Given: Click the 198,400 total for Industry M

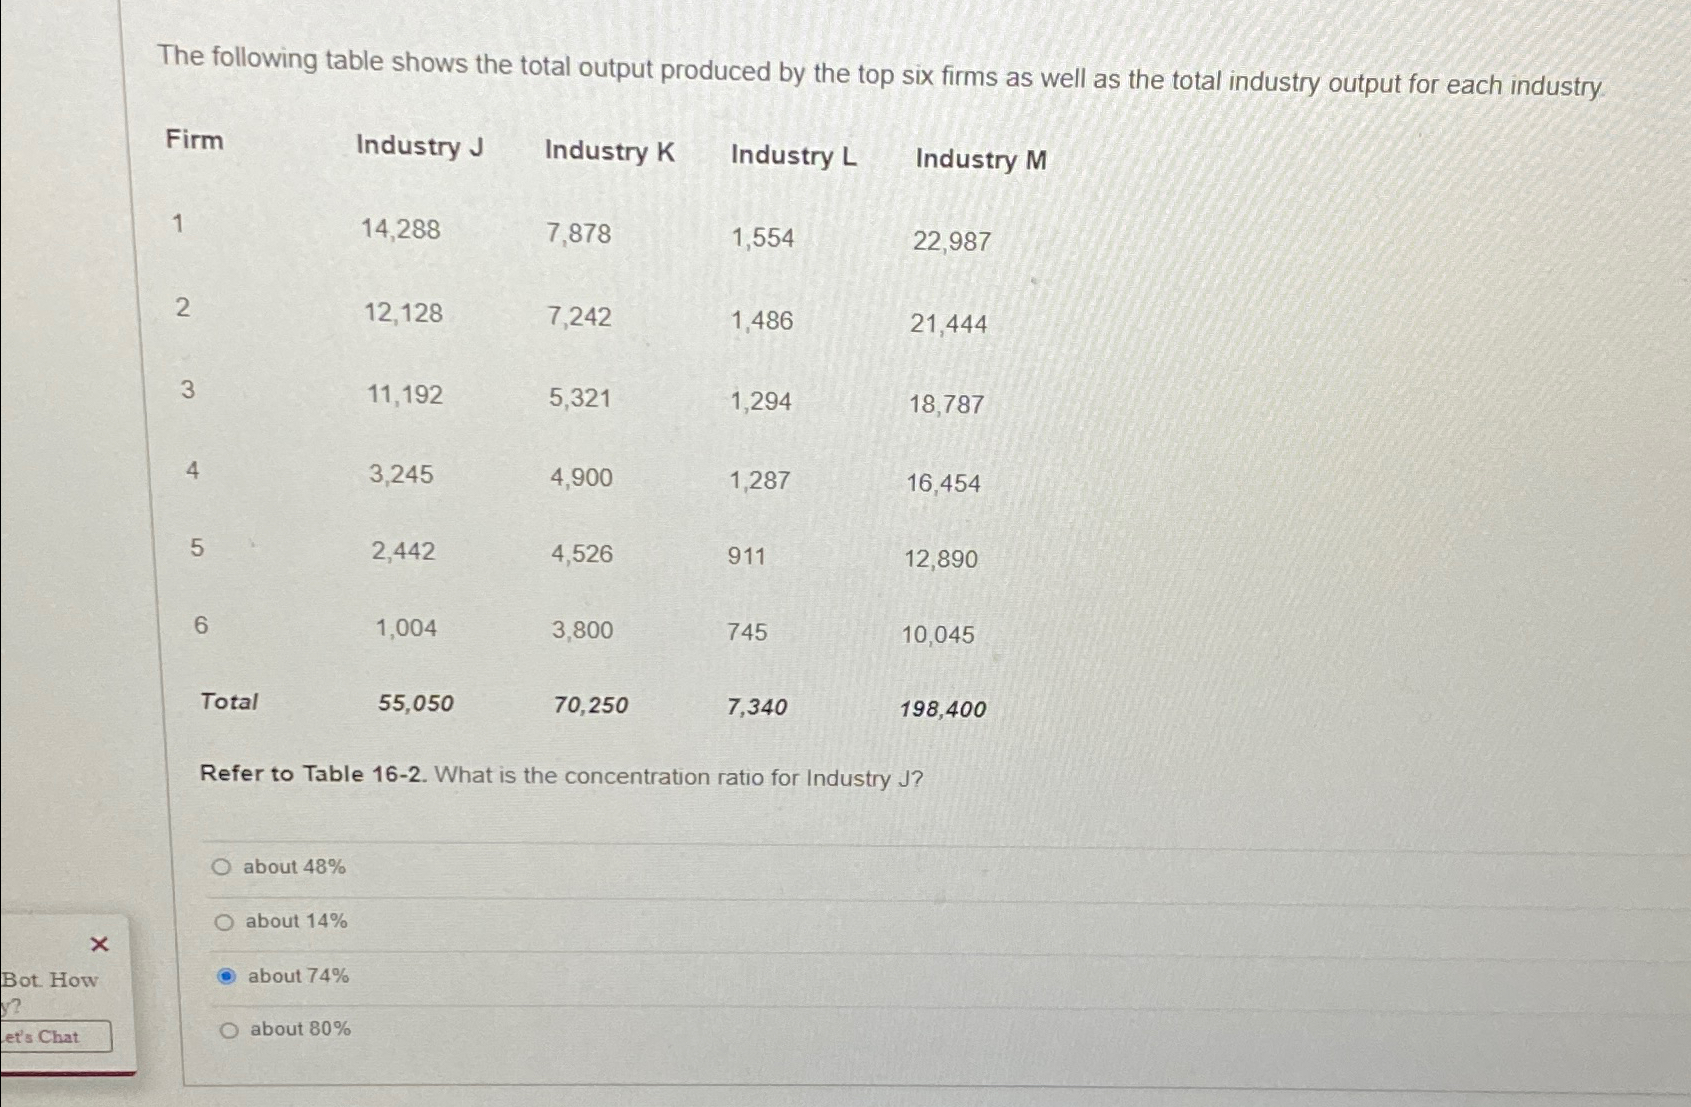Looking at the screenshot, I should pos(944,708).
